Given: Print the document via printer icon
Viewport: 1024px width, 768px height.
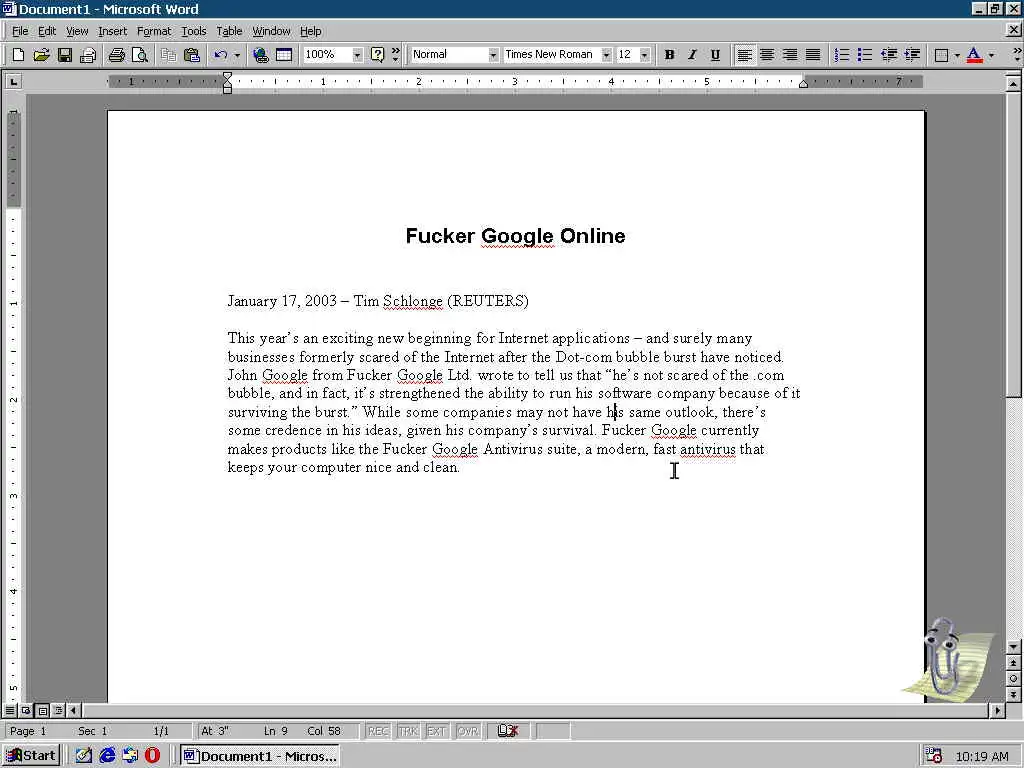Looking at the screenshot, I should 117,55.
